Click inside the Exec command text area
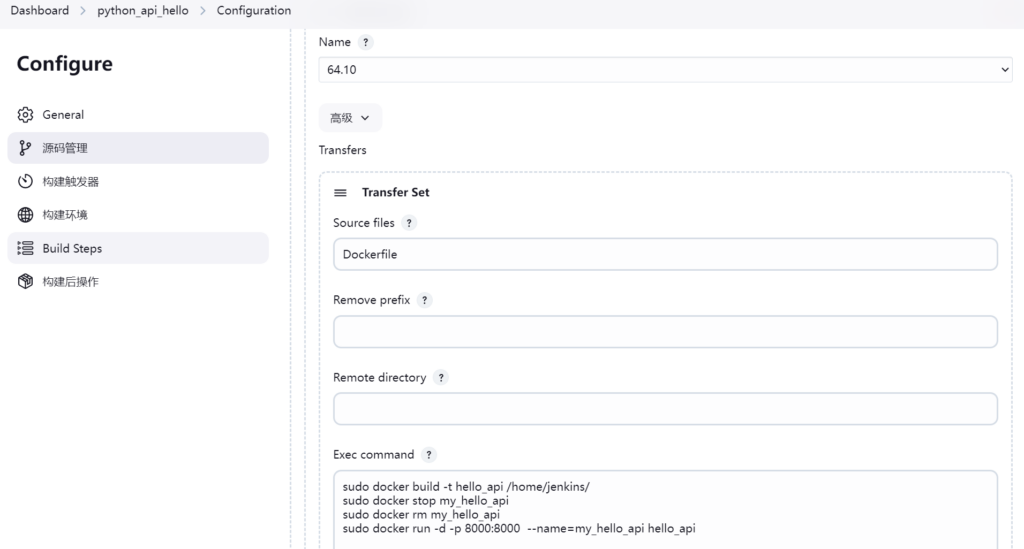The height and width of the screenshot is (549, 1024). [665, 510]
